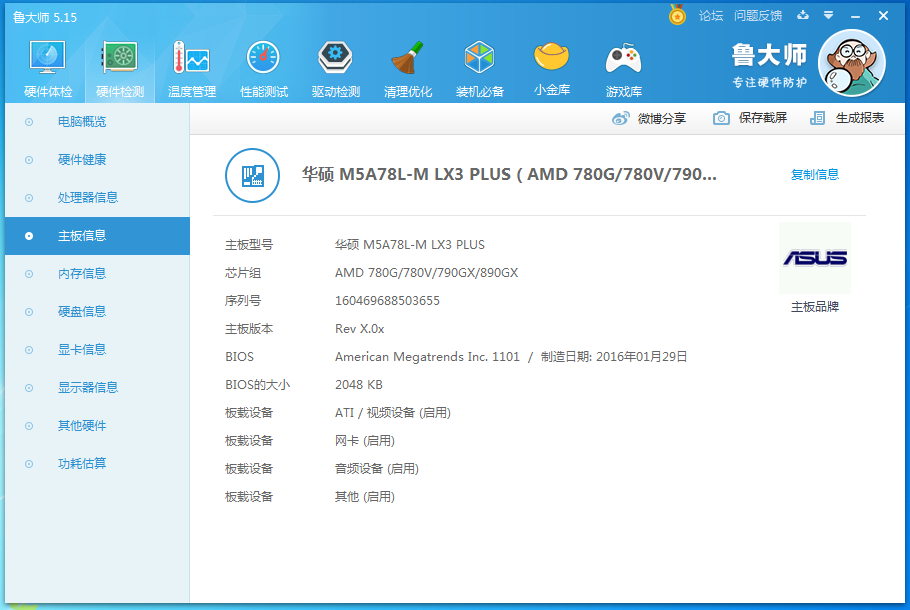Image resolution: width=910 pixels, height=610 pixels.
Task: Click the 主板型号 model value 华硕 M5A78L-M LX3 PLUS
Action: 410,245
